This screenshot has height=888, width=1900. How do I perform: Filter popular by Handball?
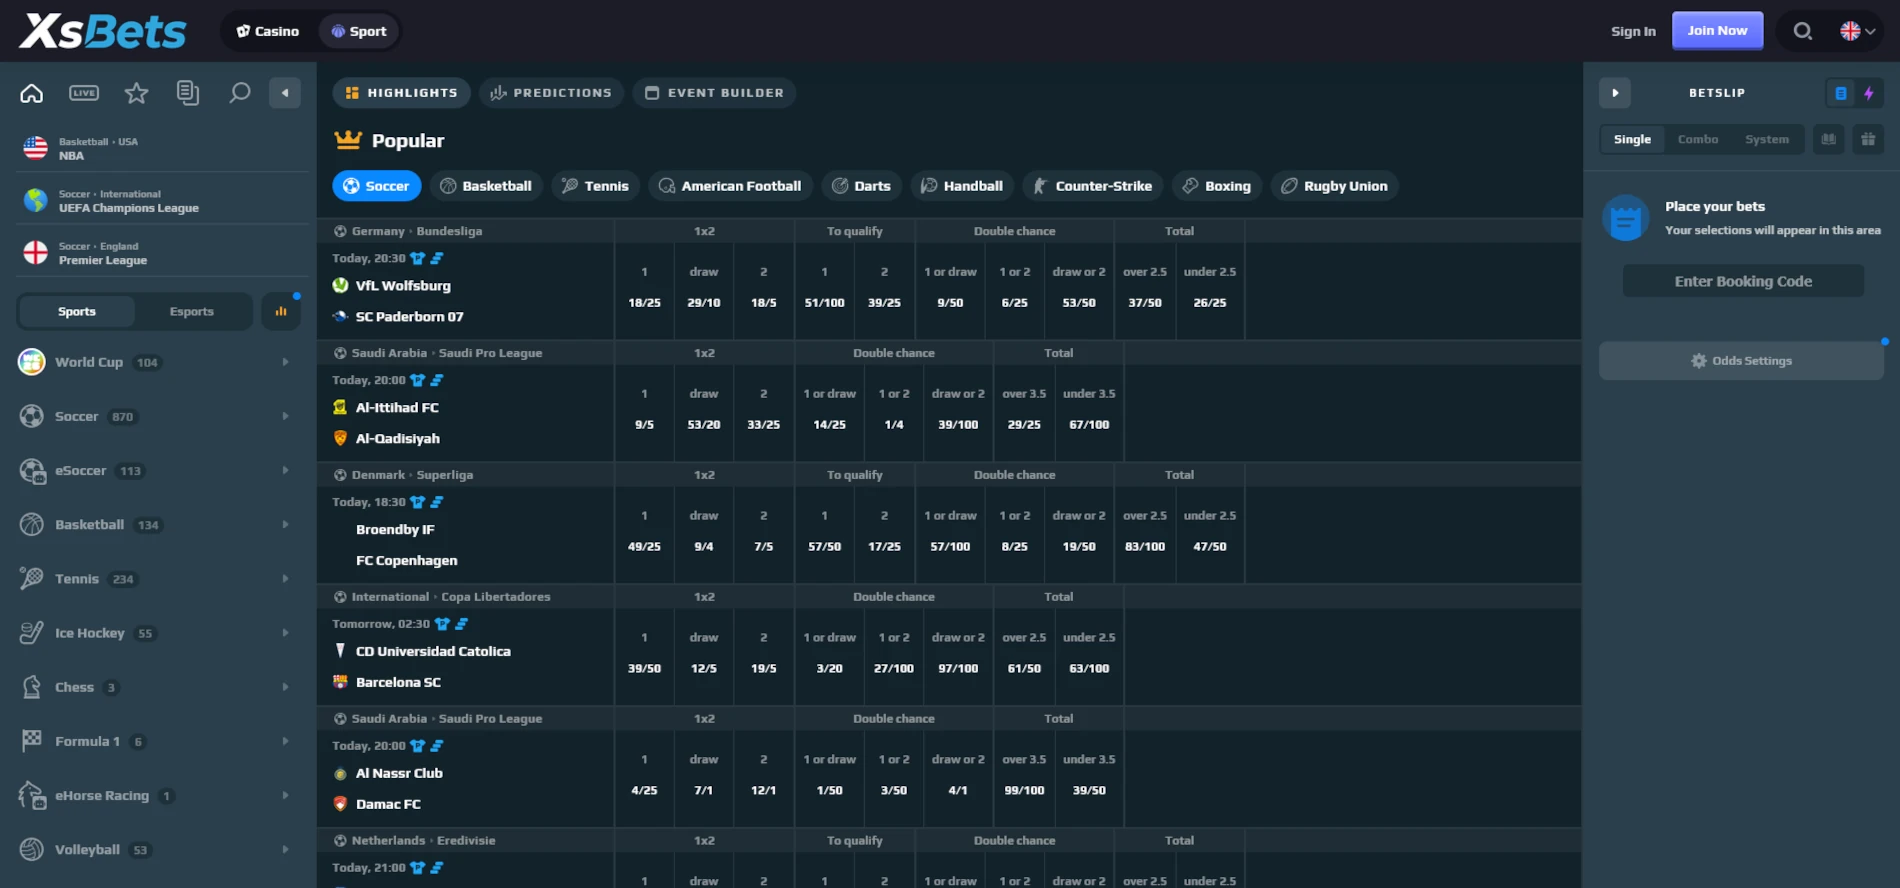pyautogui.click(x=962, y=186)
